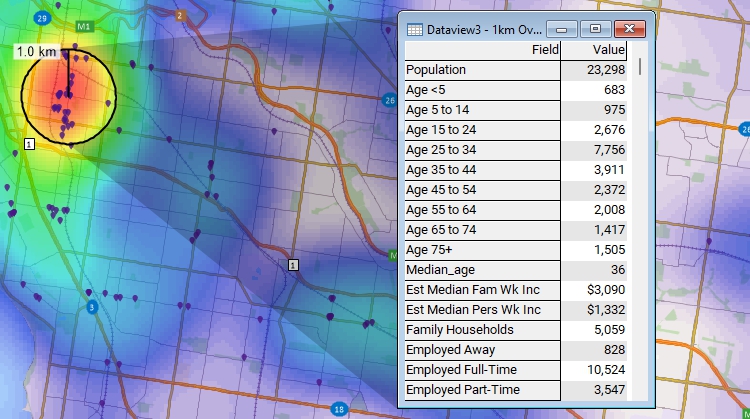Screen dimensions: 750x419
Task: Click the Median_age value cell
Action: click(596, 270)
